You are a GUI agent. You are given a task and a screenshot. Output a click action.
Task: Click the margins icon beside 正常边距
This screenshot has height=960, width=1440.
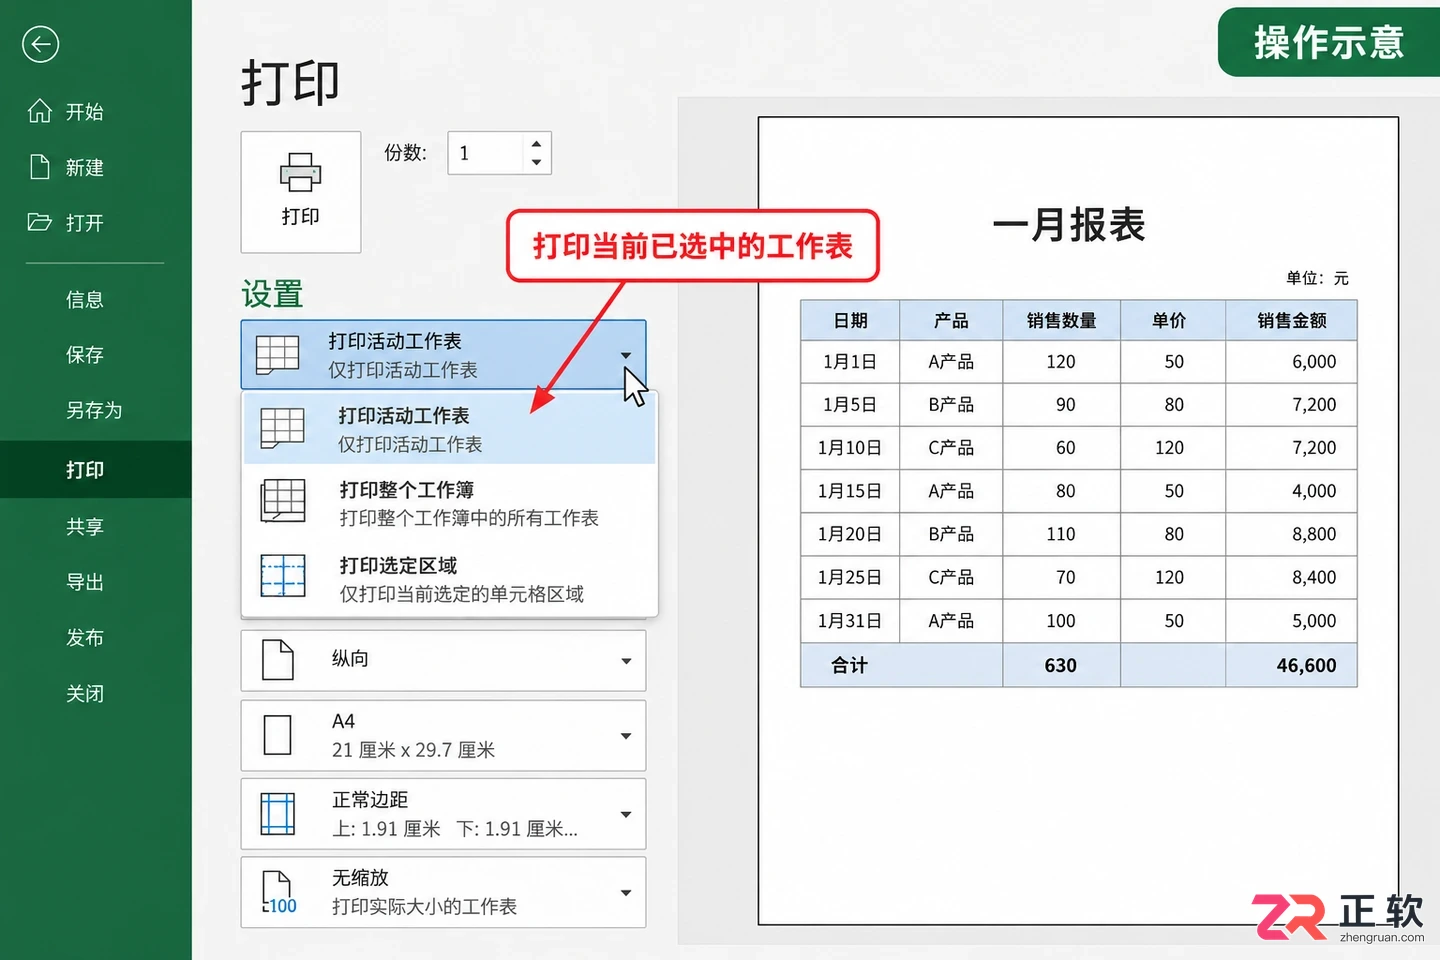click(277, 813)
